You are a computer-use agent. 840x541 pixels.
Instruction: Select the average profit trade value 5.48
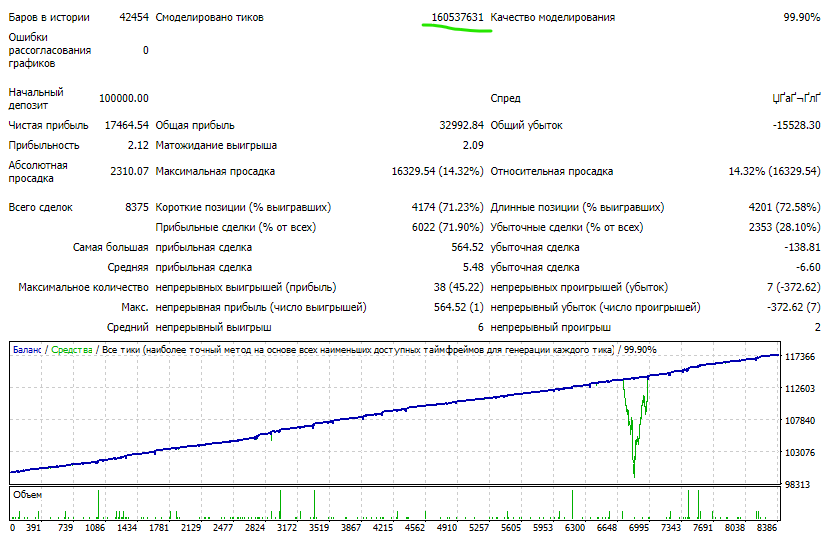click(x=473, y=267)
